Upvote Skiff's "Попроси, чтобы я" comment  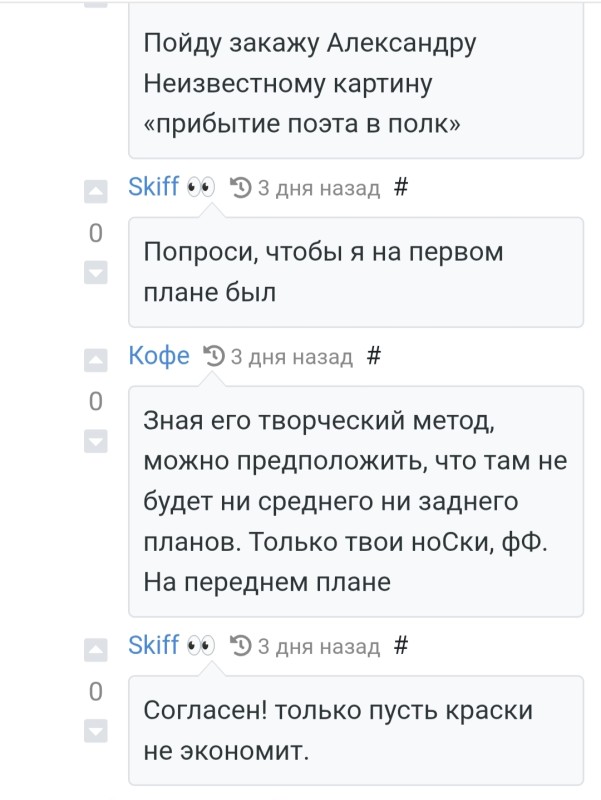pos(95,191)
